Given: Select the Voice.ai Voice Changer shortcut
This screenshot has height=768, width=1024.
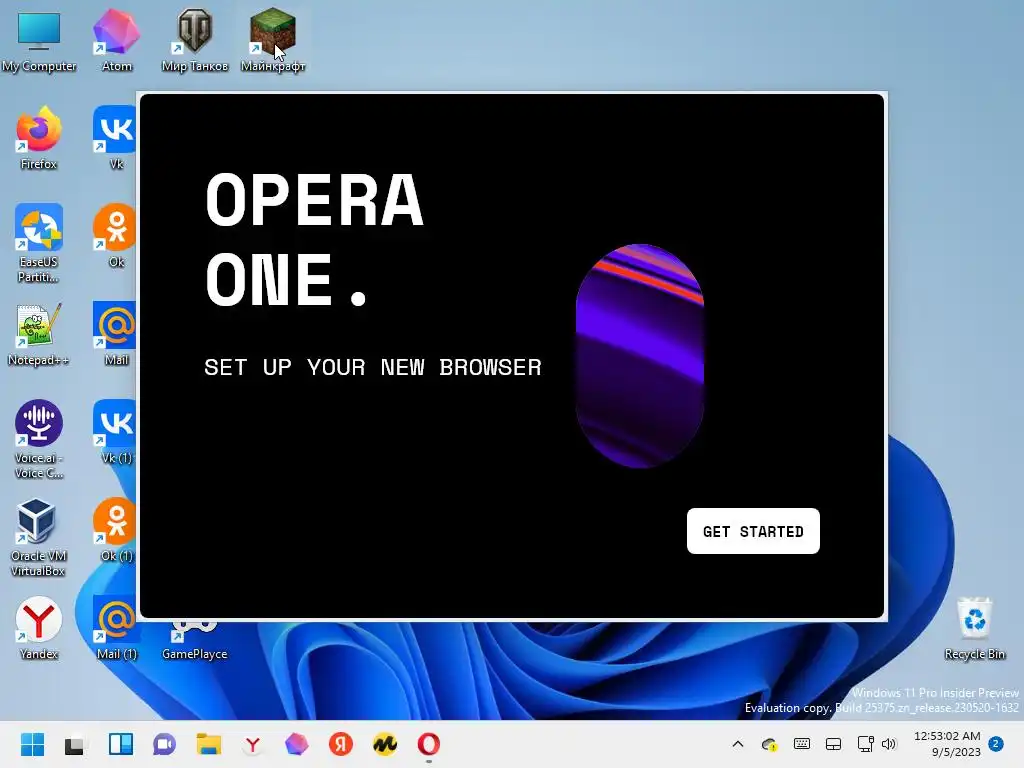Looking at the screenshot, I should point(39,440).
